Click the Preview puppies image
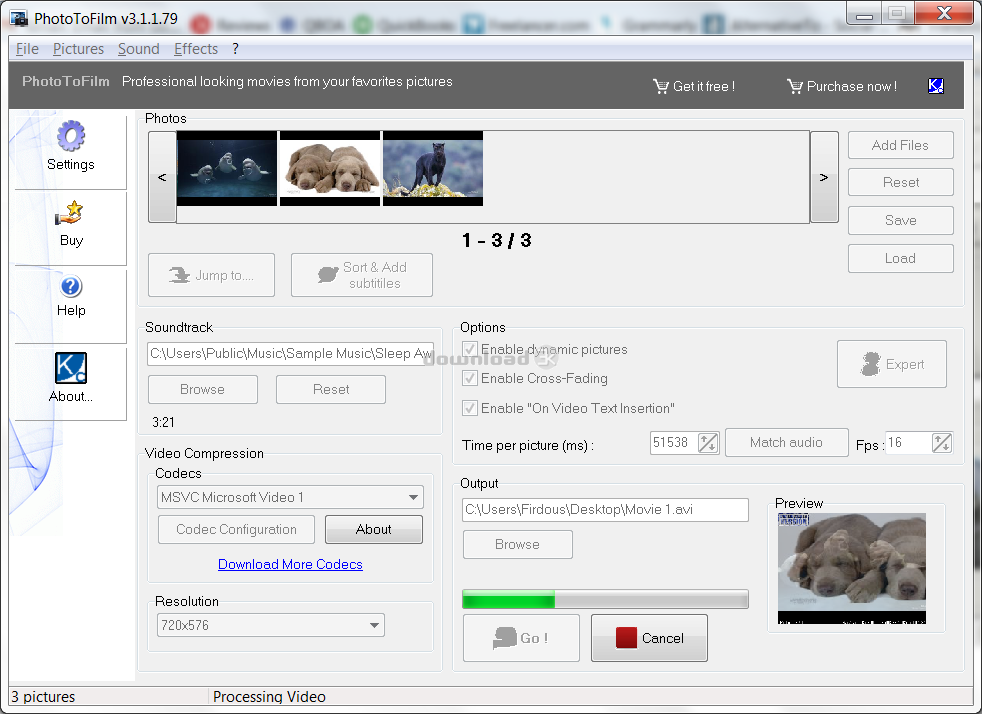The height and width of the screenshot is (714, 982). (852, 569)
